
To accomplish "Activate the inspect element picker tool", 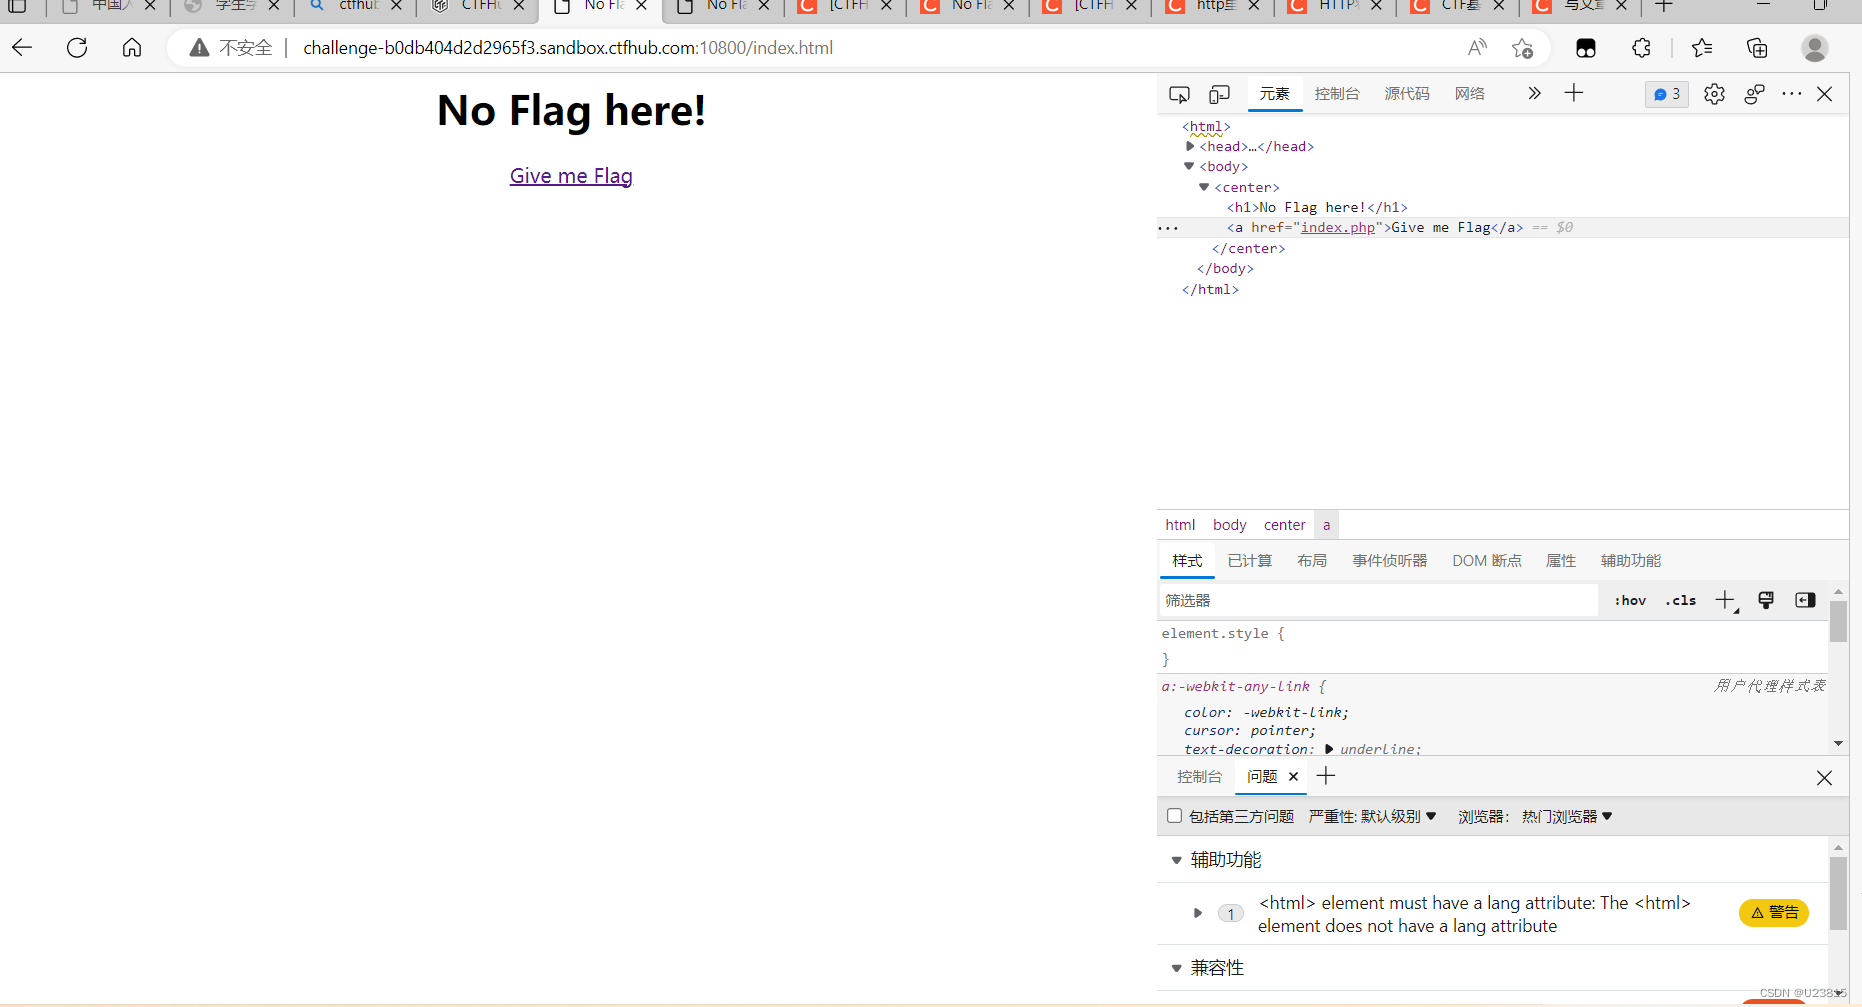I will [1179, 94].
